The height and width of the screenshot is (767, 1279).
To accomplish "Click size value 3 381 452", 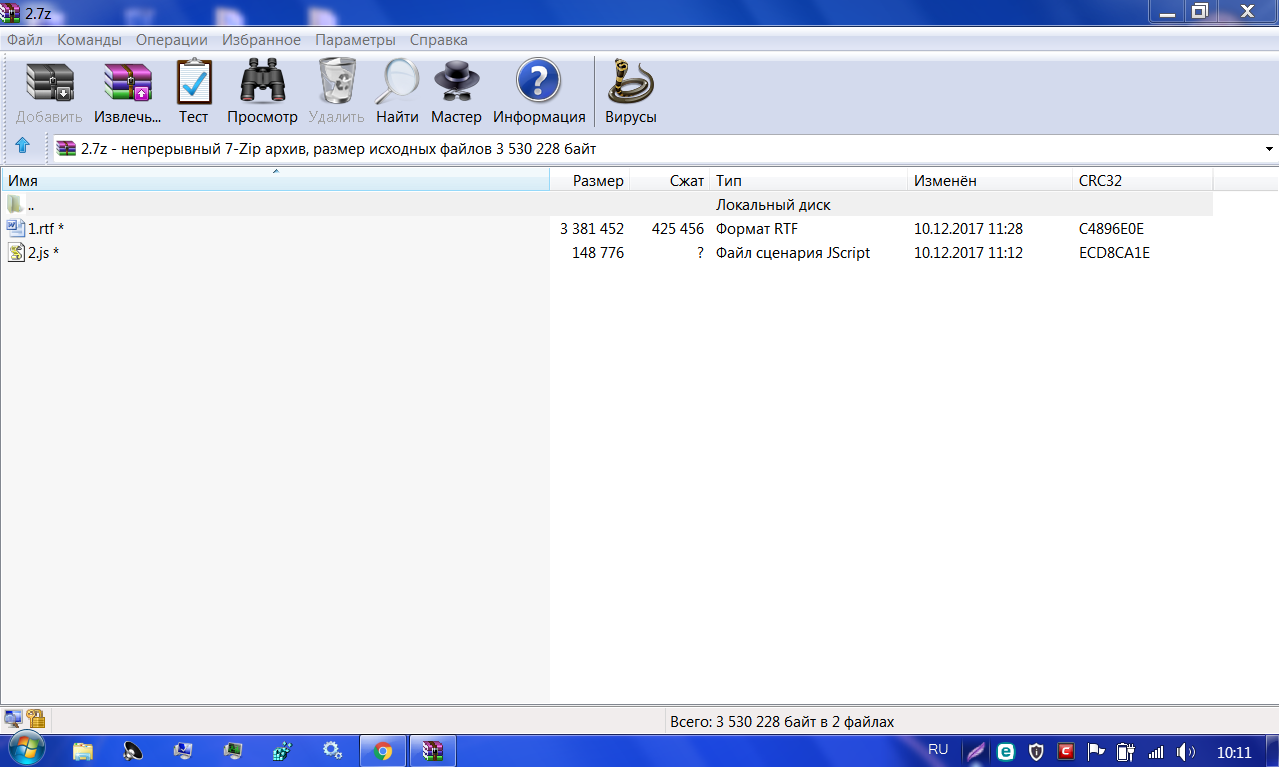I will [592, 228].
